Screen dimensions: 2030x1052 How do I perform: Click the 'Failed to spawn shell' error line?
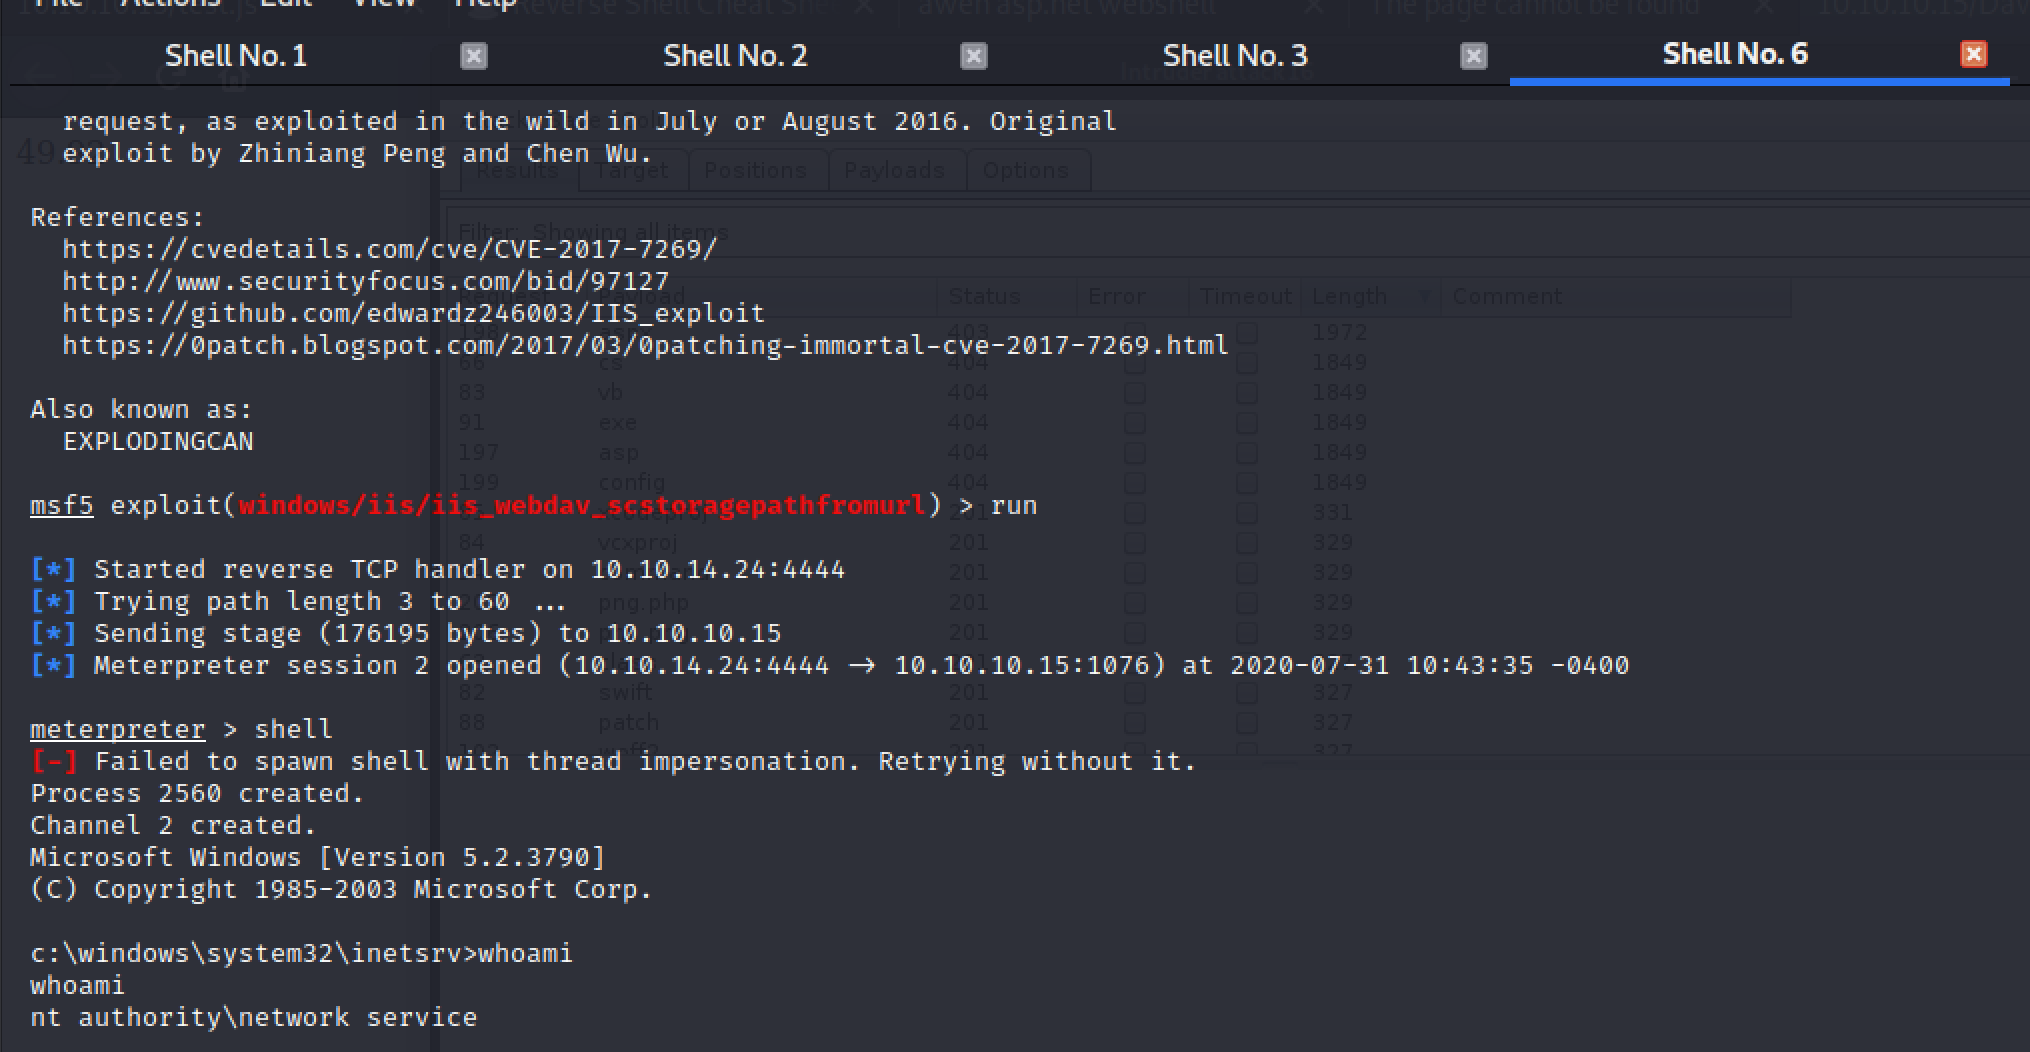pyautogui.click(x=614, y=761)
